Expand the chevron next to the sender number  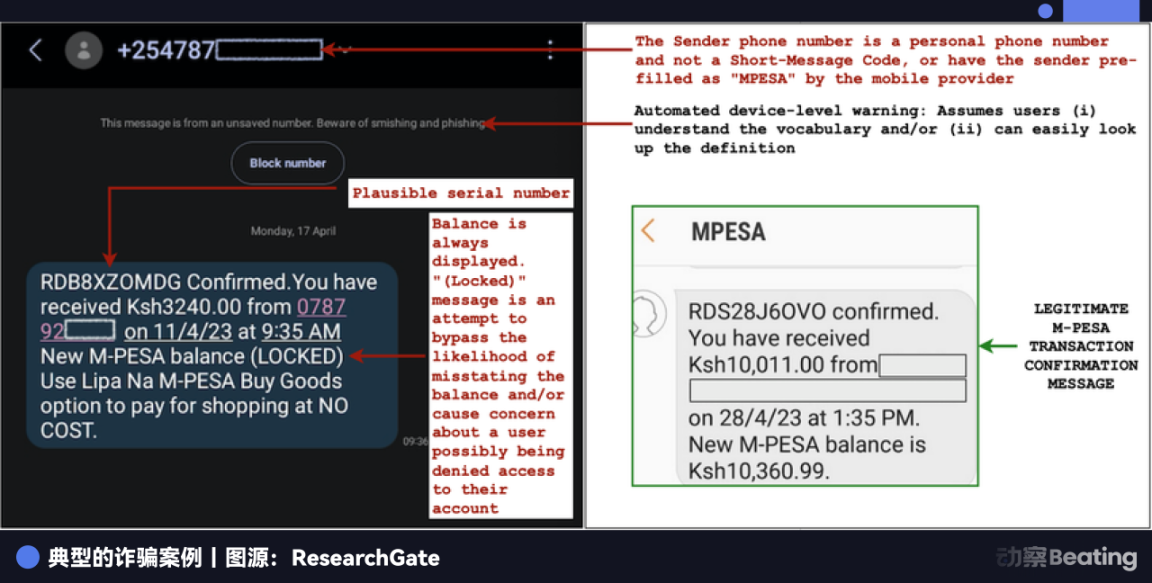pyautogui.click(x=343, y=50)
